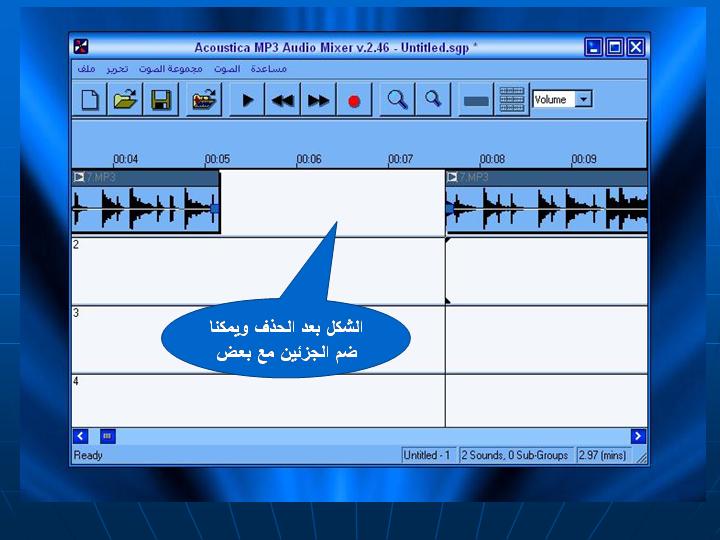Add a sound with the folder-and-notes icon
720x540 pixels.
(204, 100)
